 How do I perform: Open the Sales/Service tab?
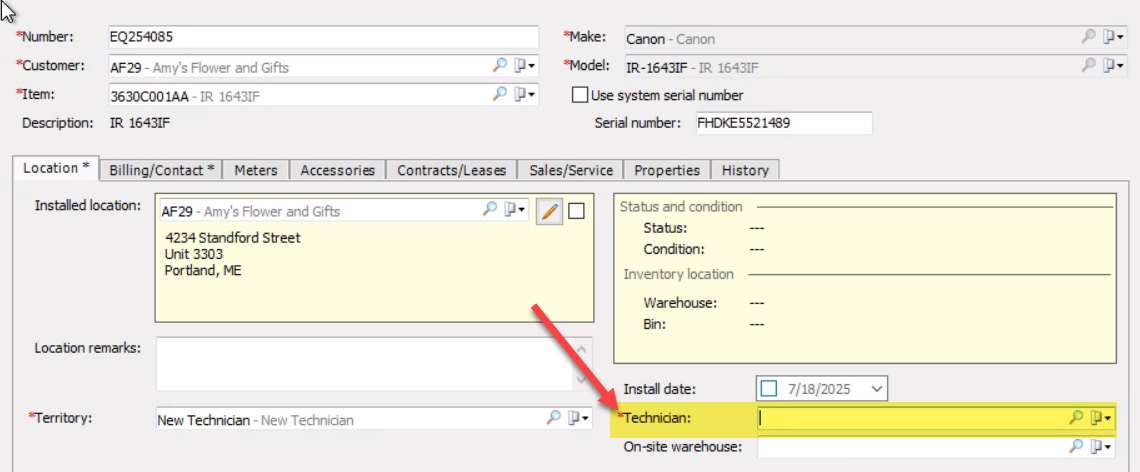[x=571, y=170]
